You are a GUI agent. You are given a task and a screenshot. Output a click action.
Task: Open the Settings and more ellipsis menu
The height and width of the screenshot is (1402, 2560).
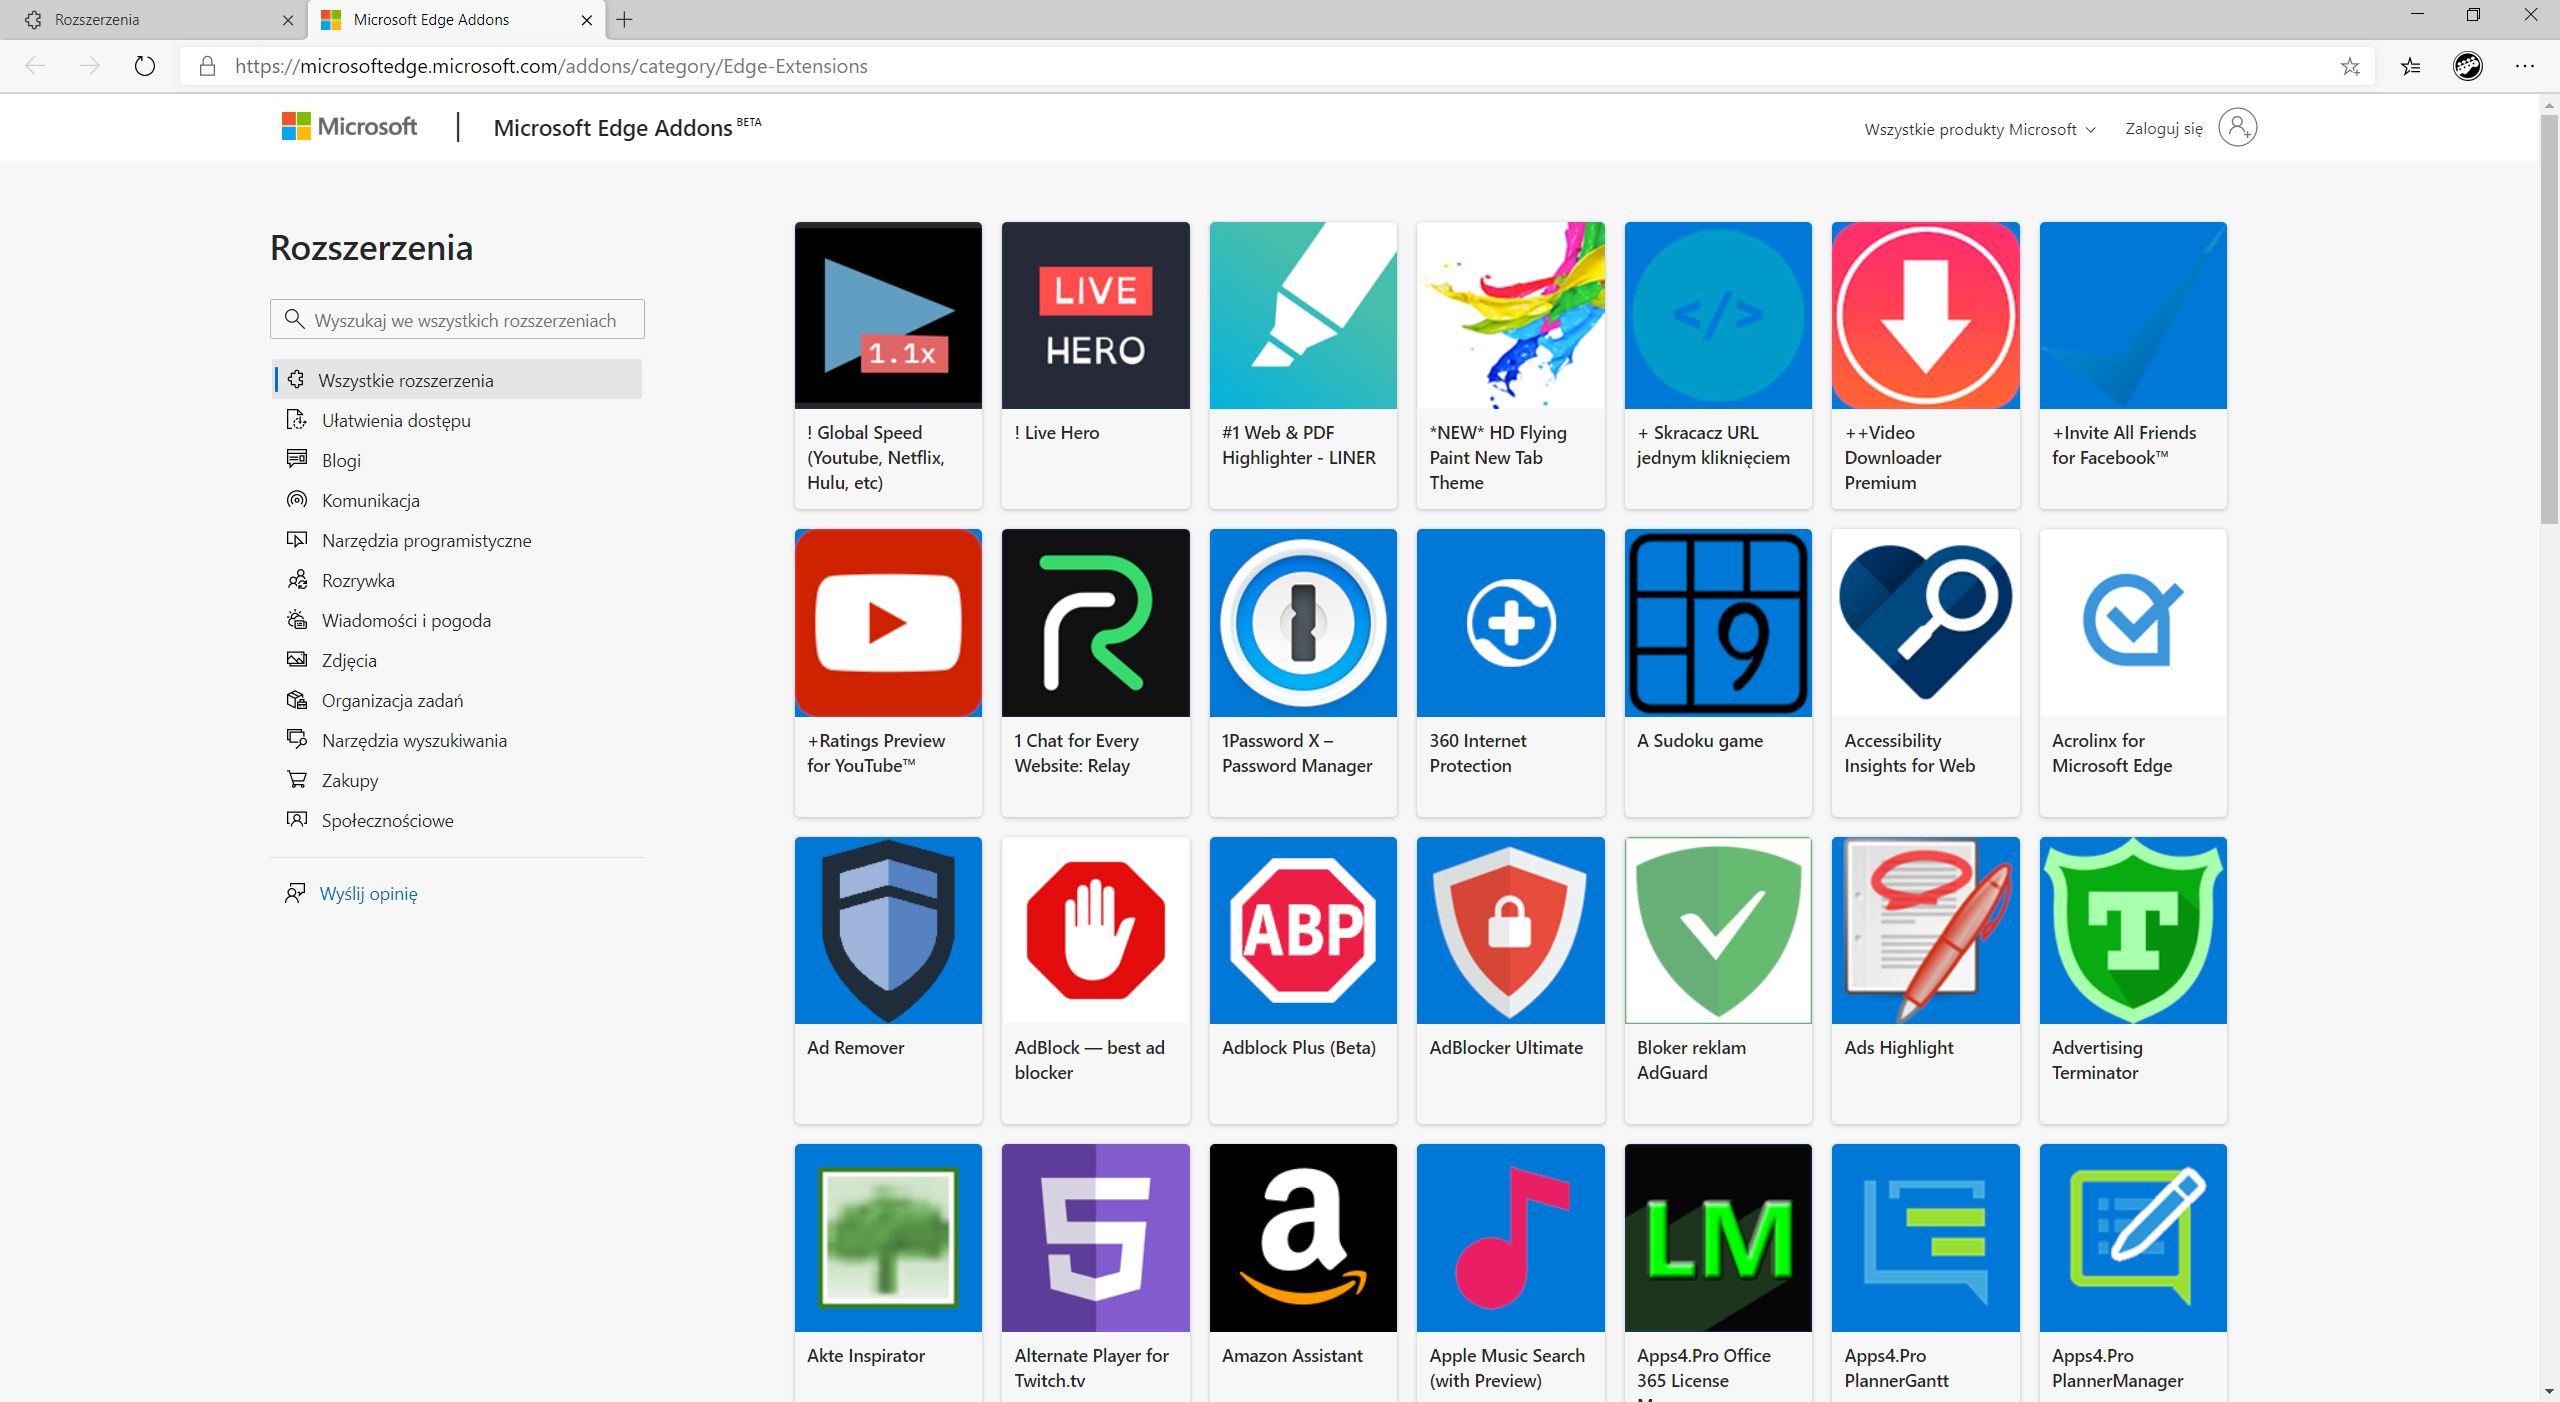(x=2525, y=66)
